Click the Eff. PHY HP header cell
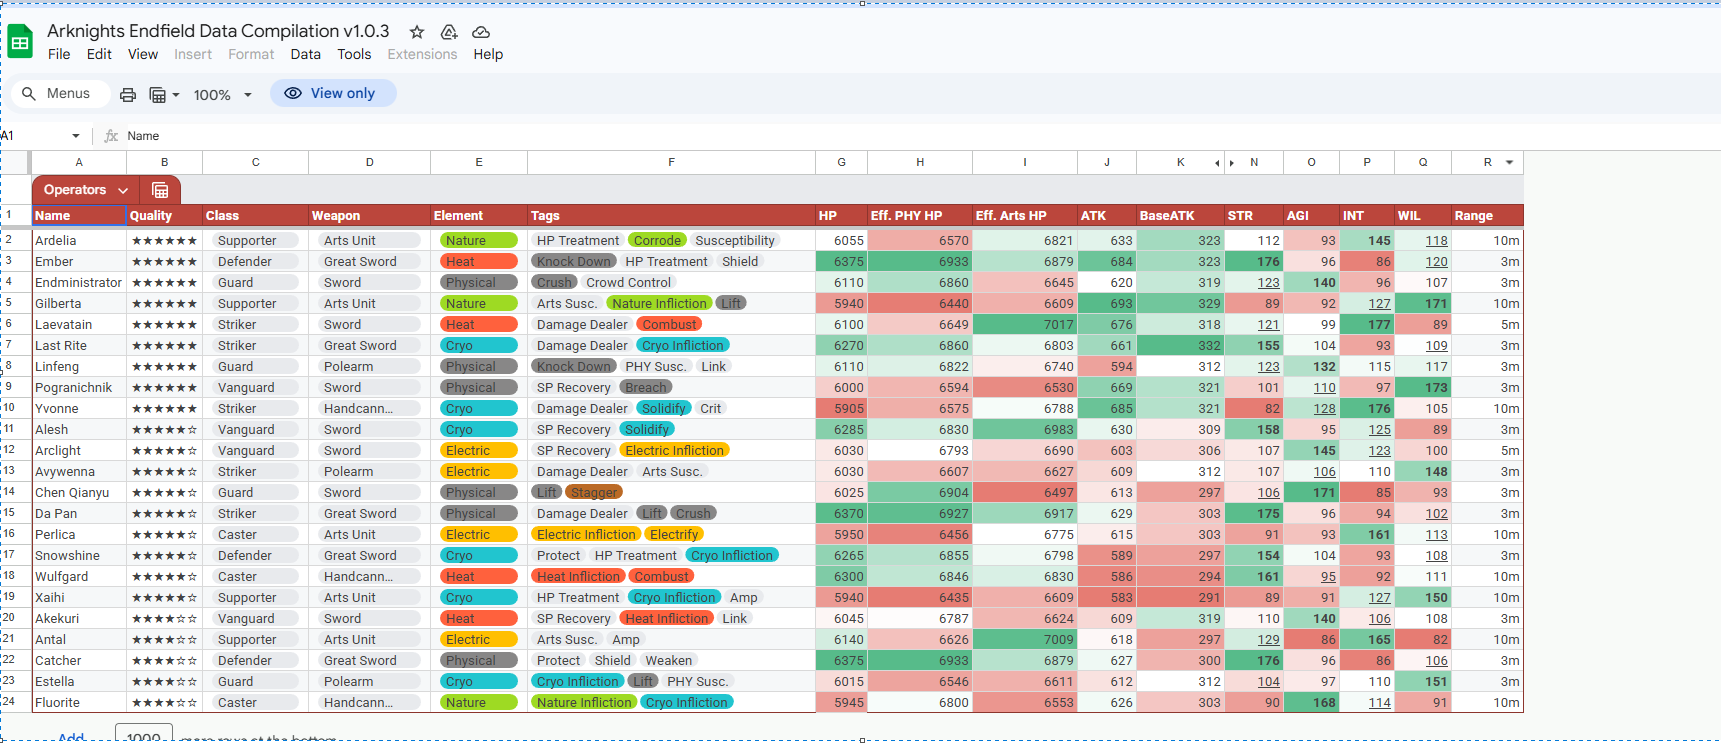This screenshot has width=1721, height=743. [919, 215]
